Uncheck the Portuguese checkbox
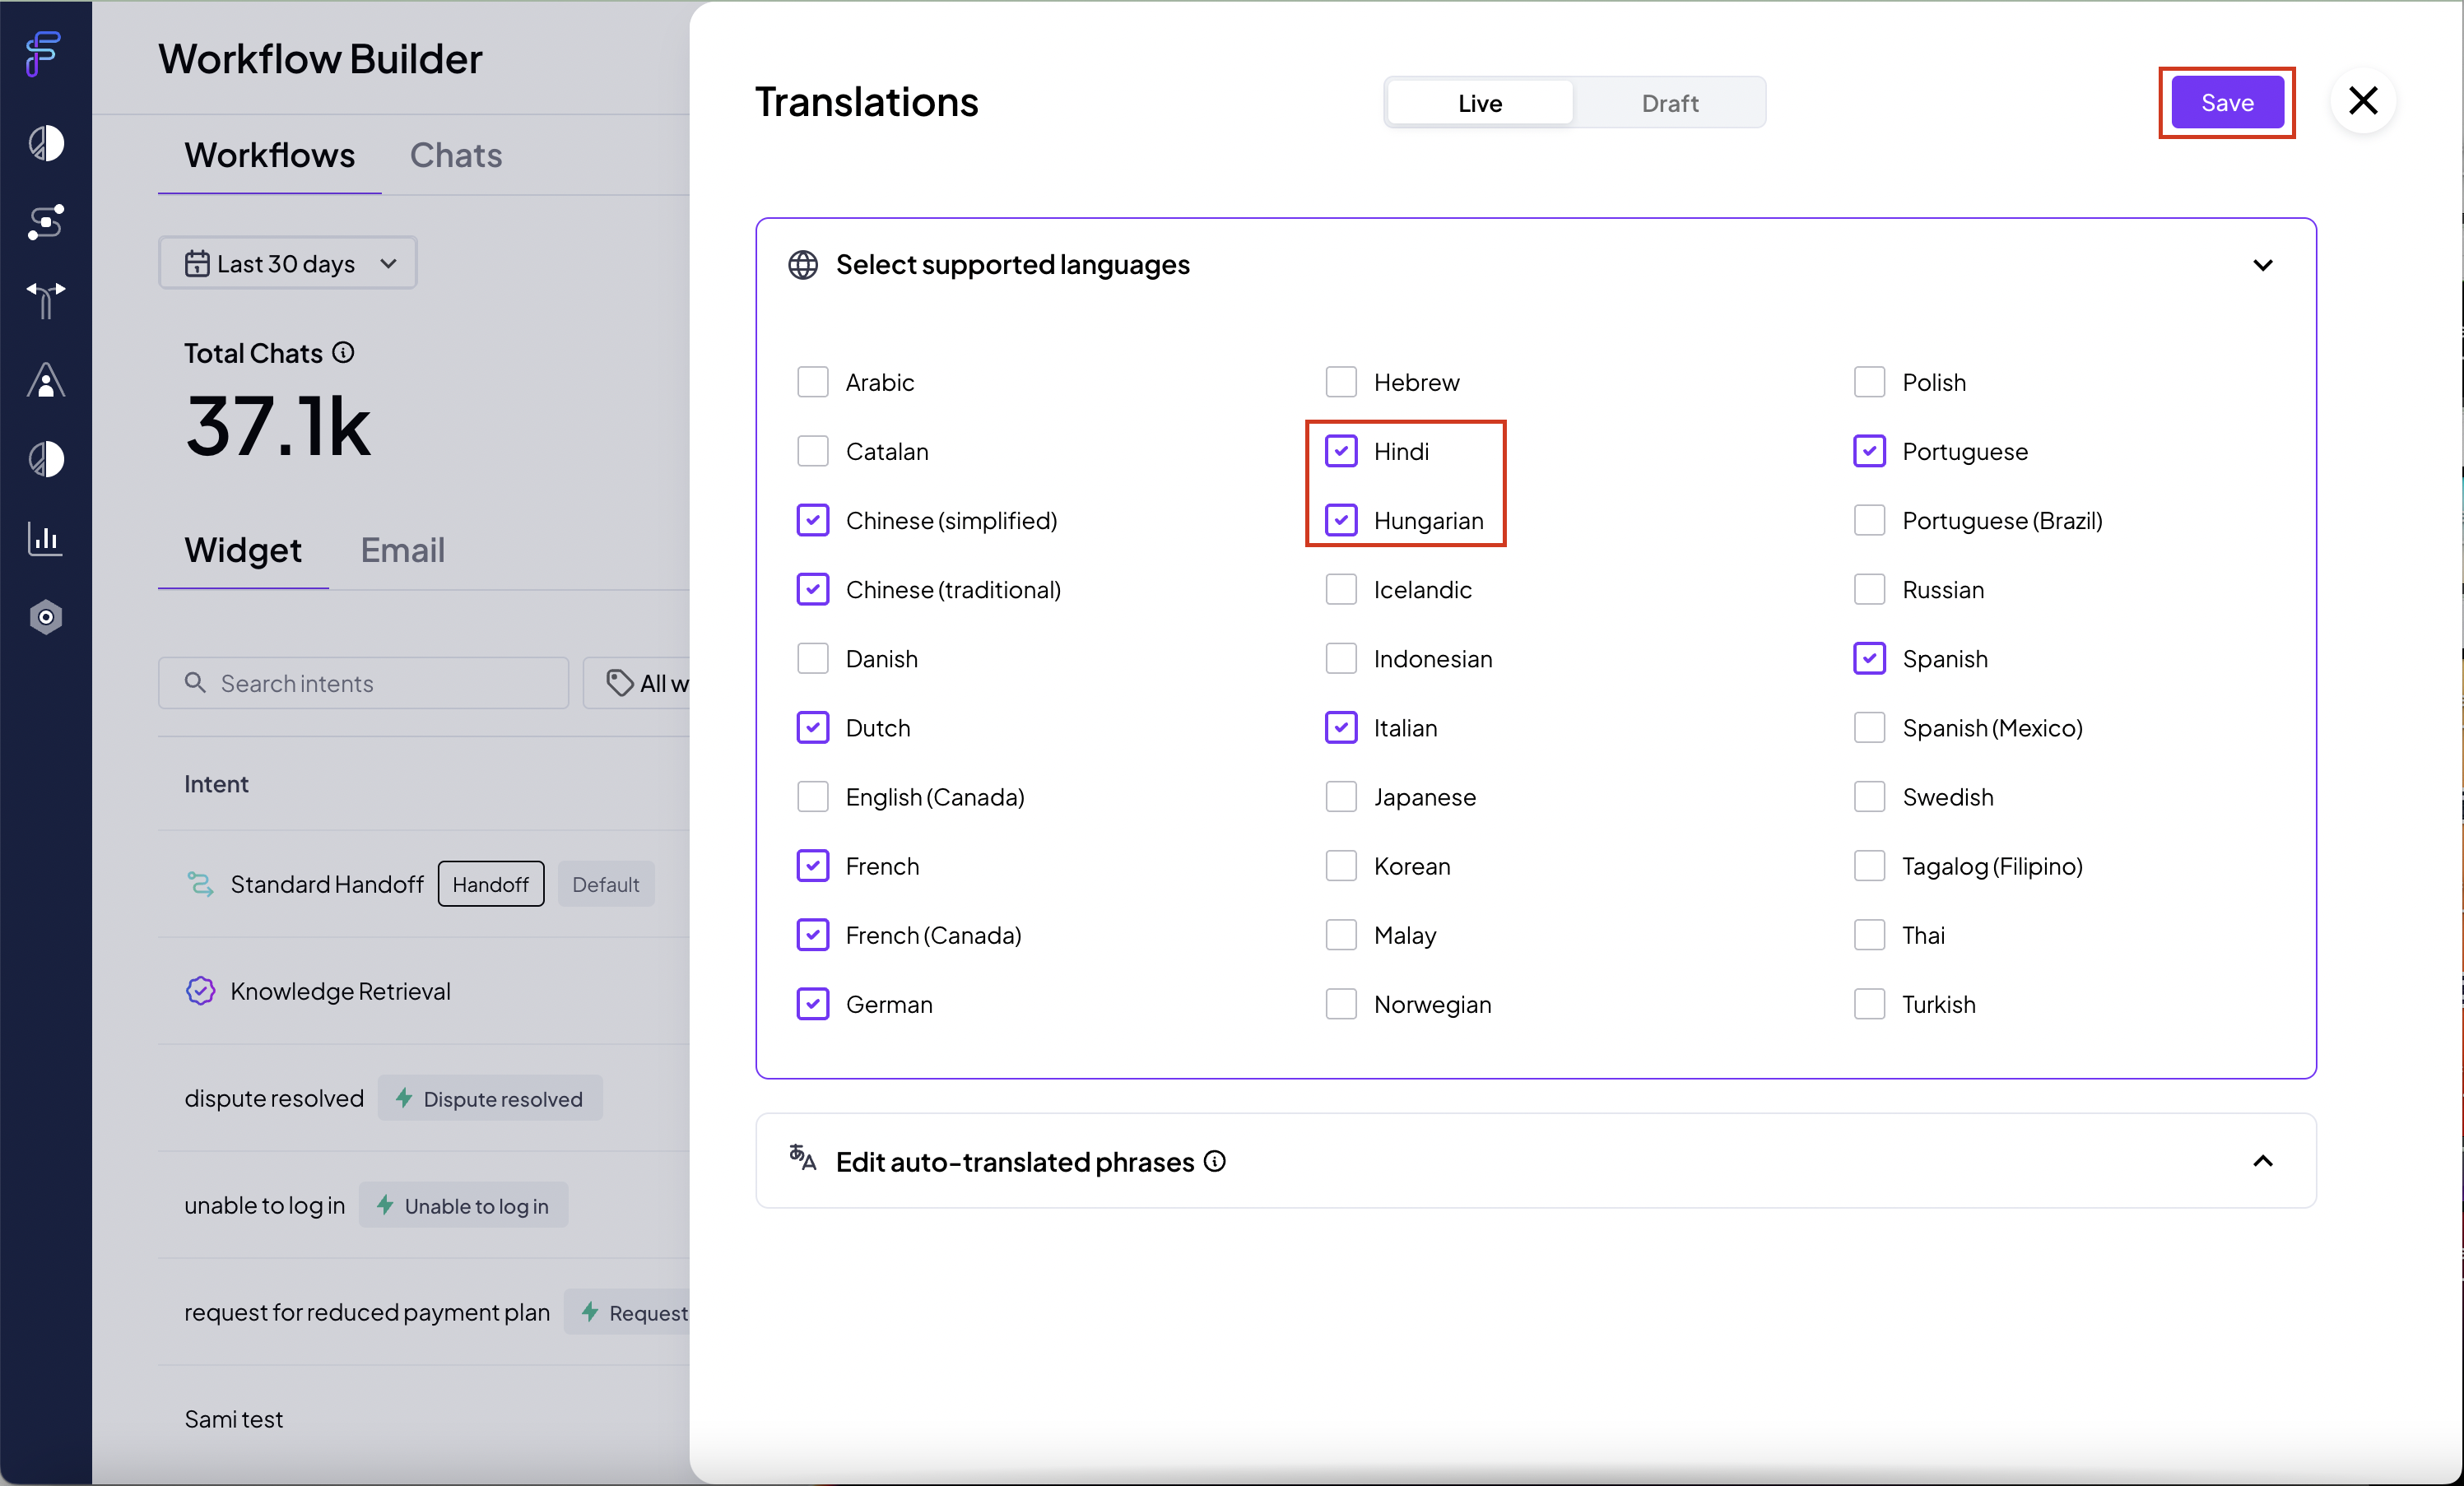This screenshot has height=1486, width=2464. pos(1869,451)
